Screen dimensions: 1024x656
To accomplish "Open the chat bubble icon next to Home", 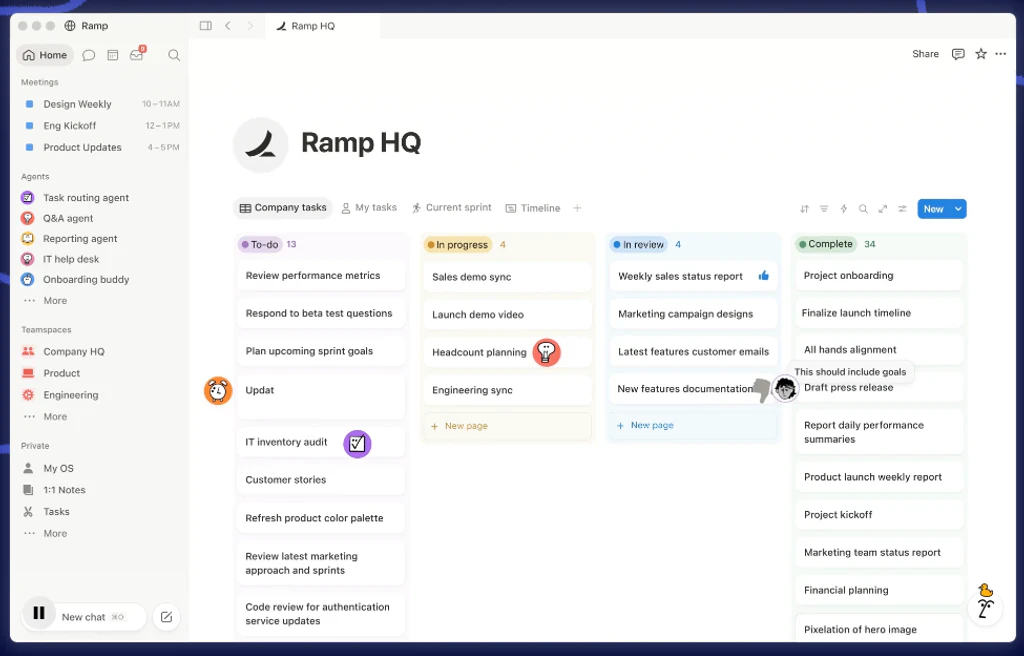I will 89,56.
